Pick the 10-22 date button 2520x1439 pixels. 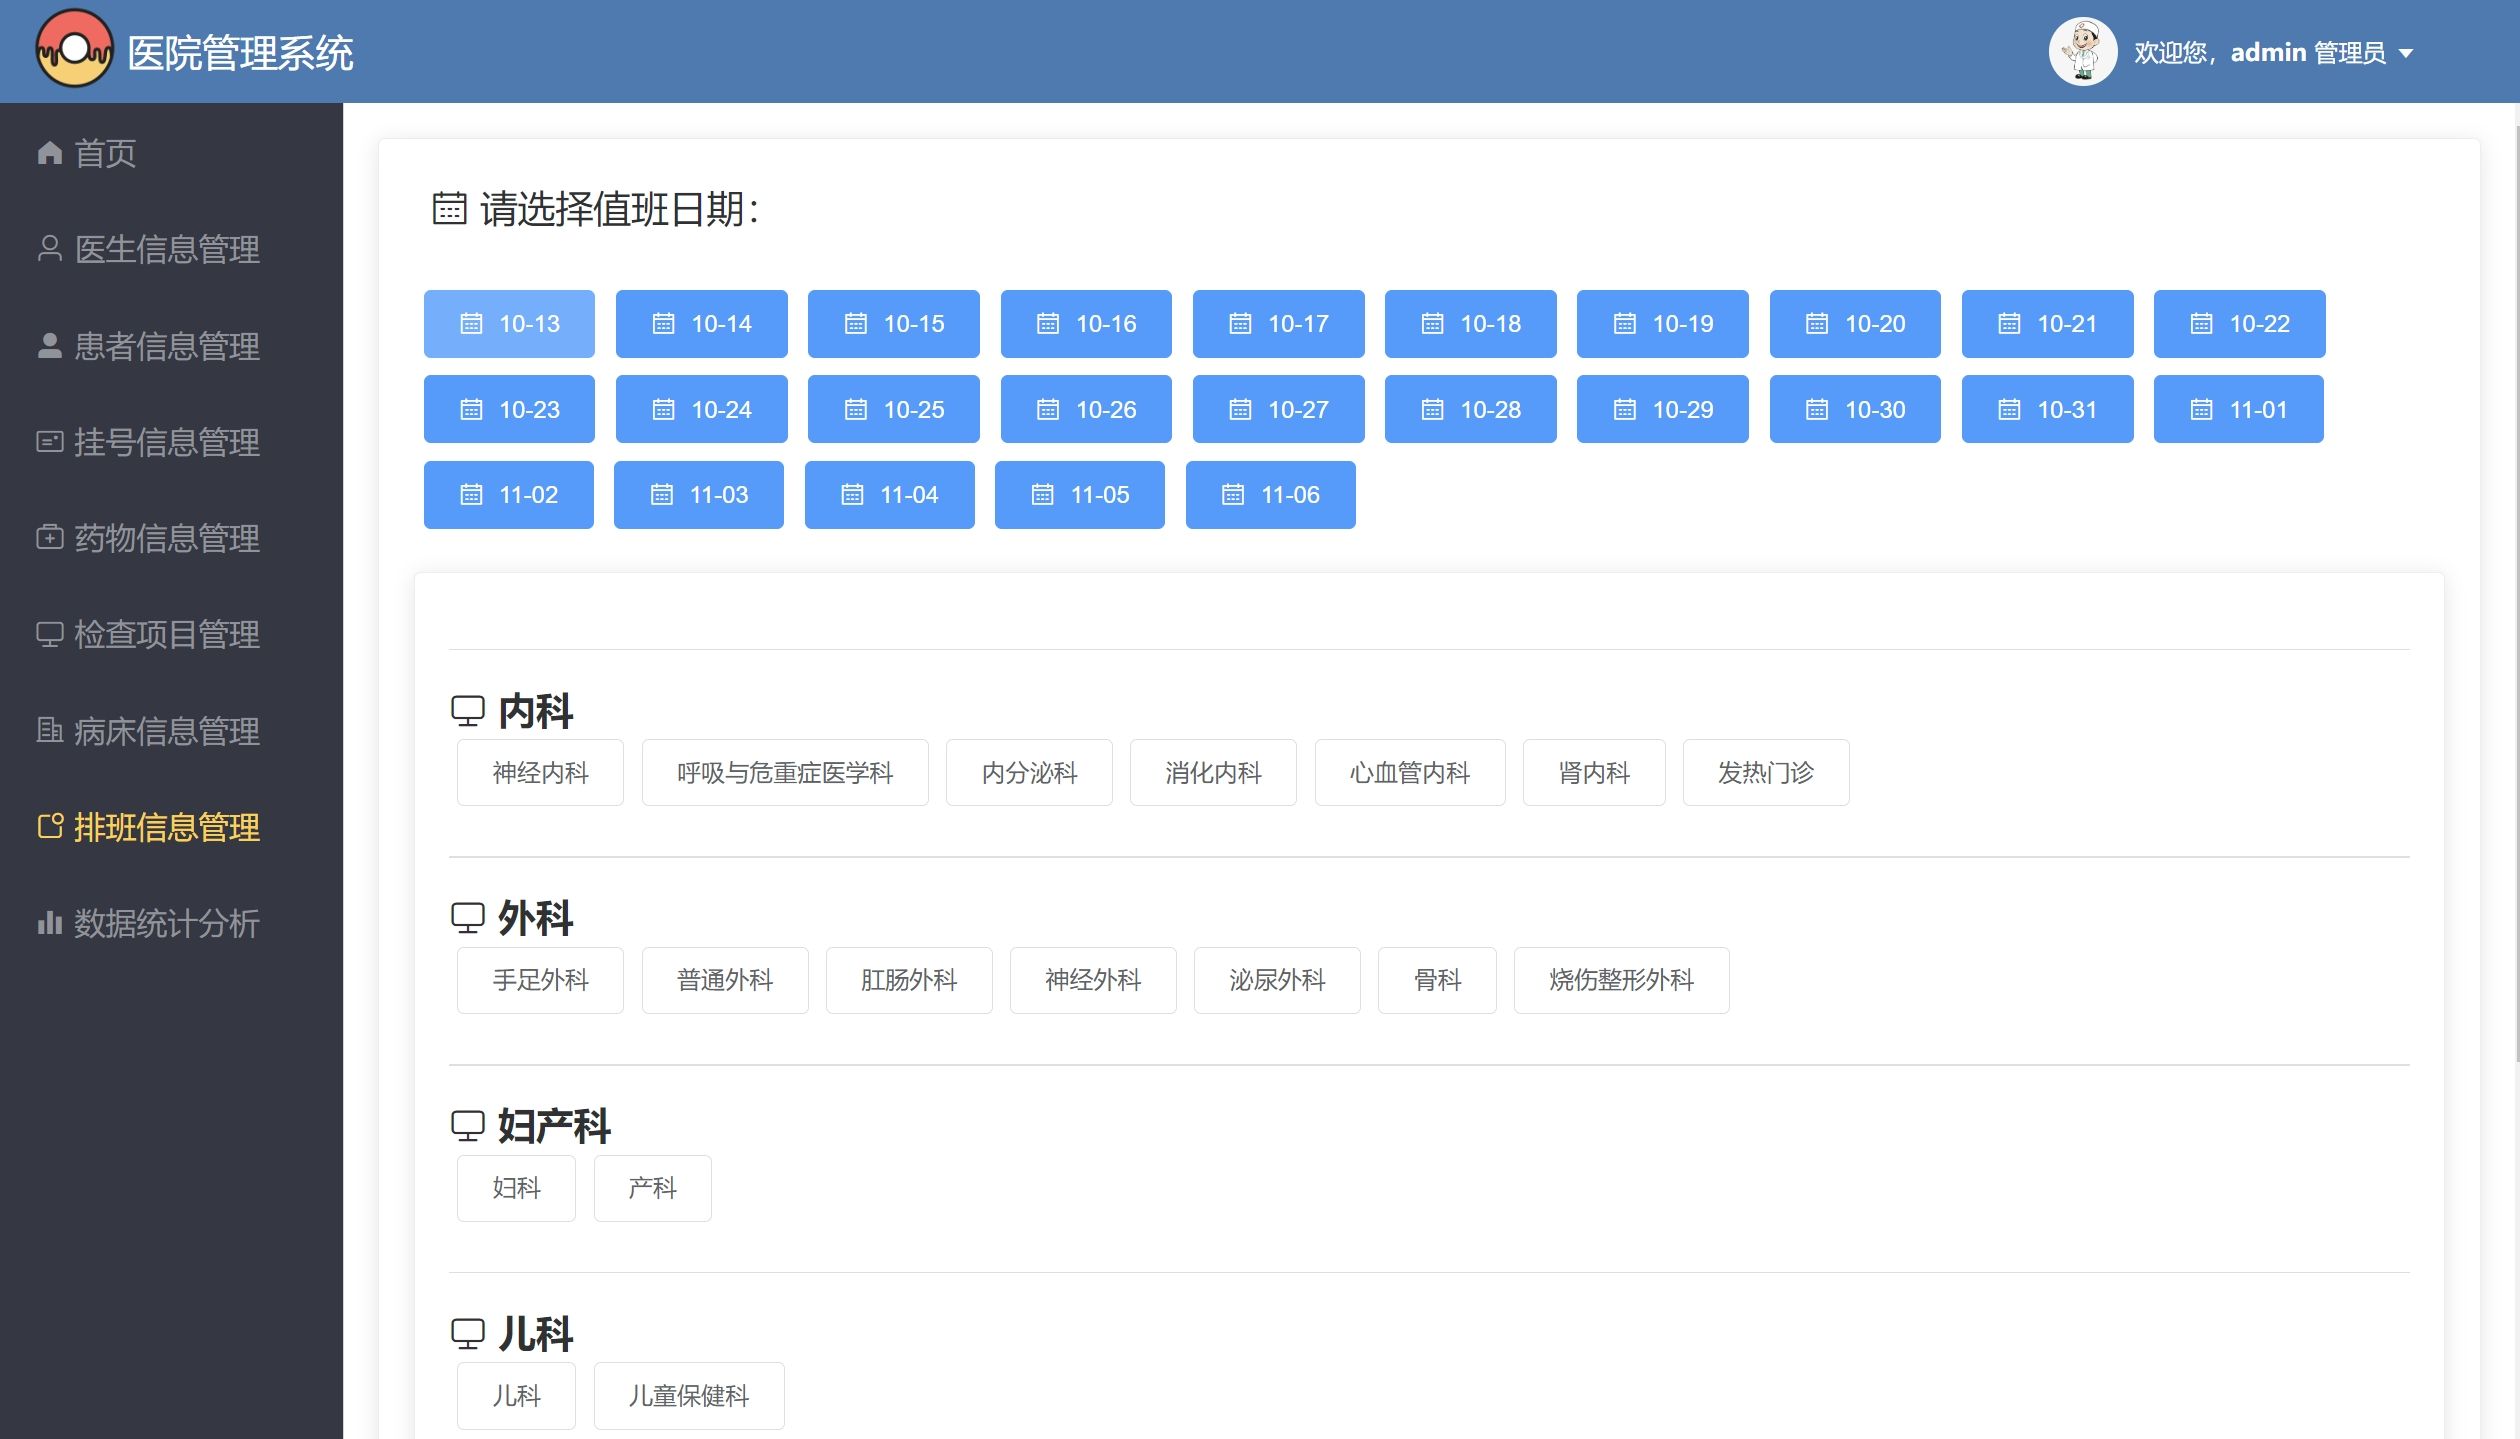2239,324
